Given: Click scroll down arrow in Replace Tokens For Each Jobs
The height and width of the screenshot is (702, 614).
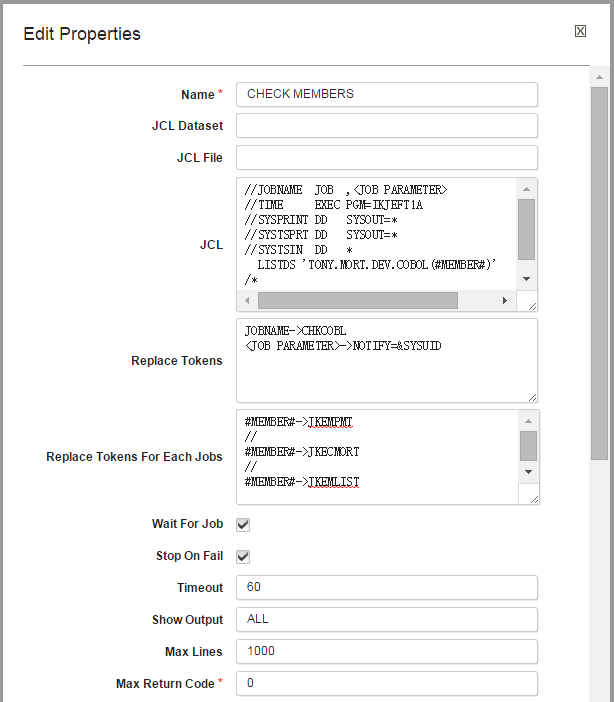Looking at the screenshot, I should point(528,471).
